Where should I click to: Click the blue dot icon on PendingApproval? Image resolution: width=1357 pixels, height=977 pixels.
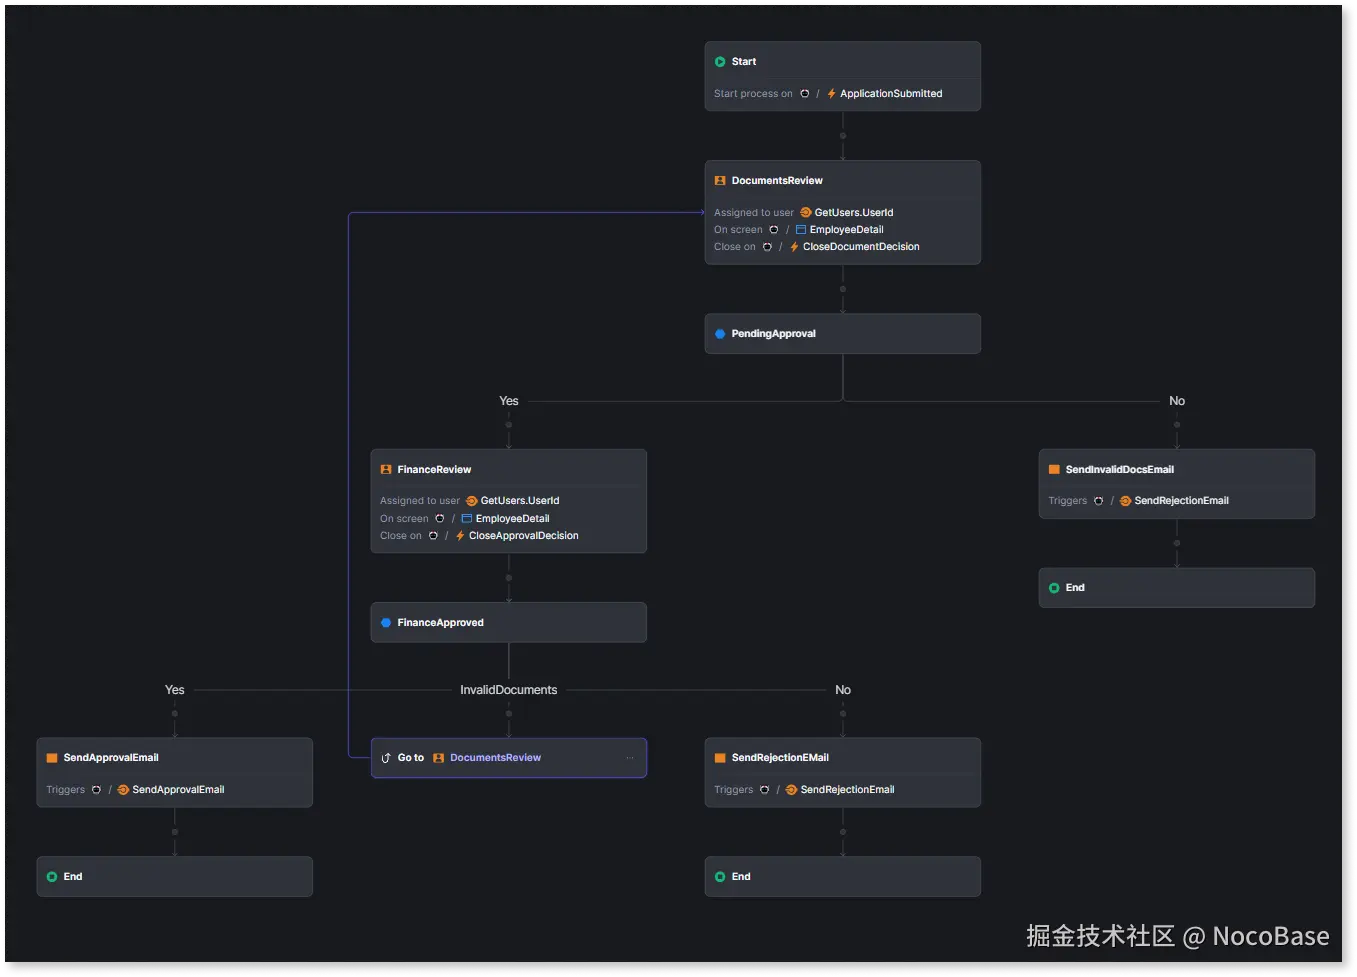pos(720,333)
